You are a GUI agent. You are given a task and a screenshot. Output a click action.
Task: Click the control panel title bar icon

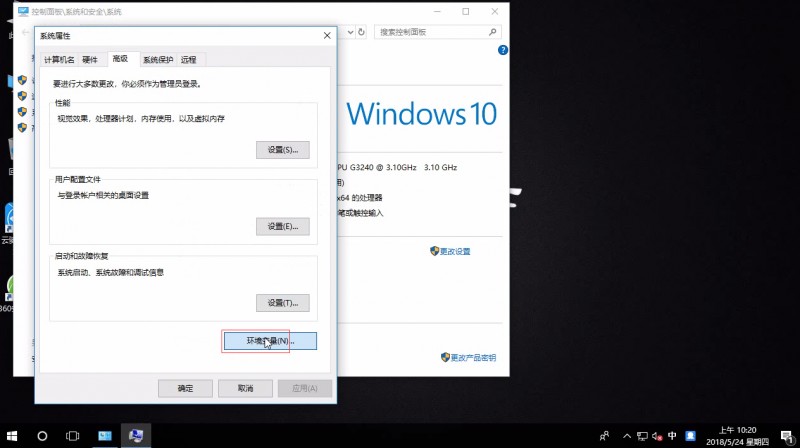point(23,11)
